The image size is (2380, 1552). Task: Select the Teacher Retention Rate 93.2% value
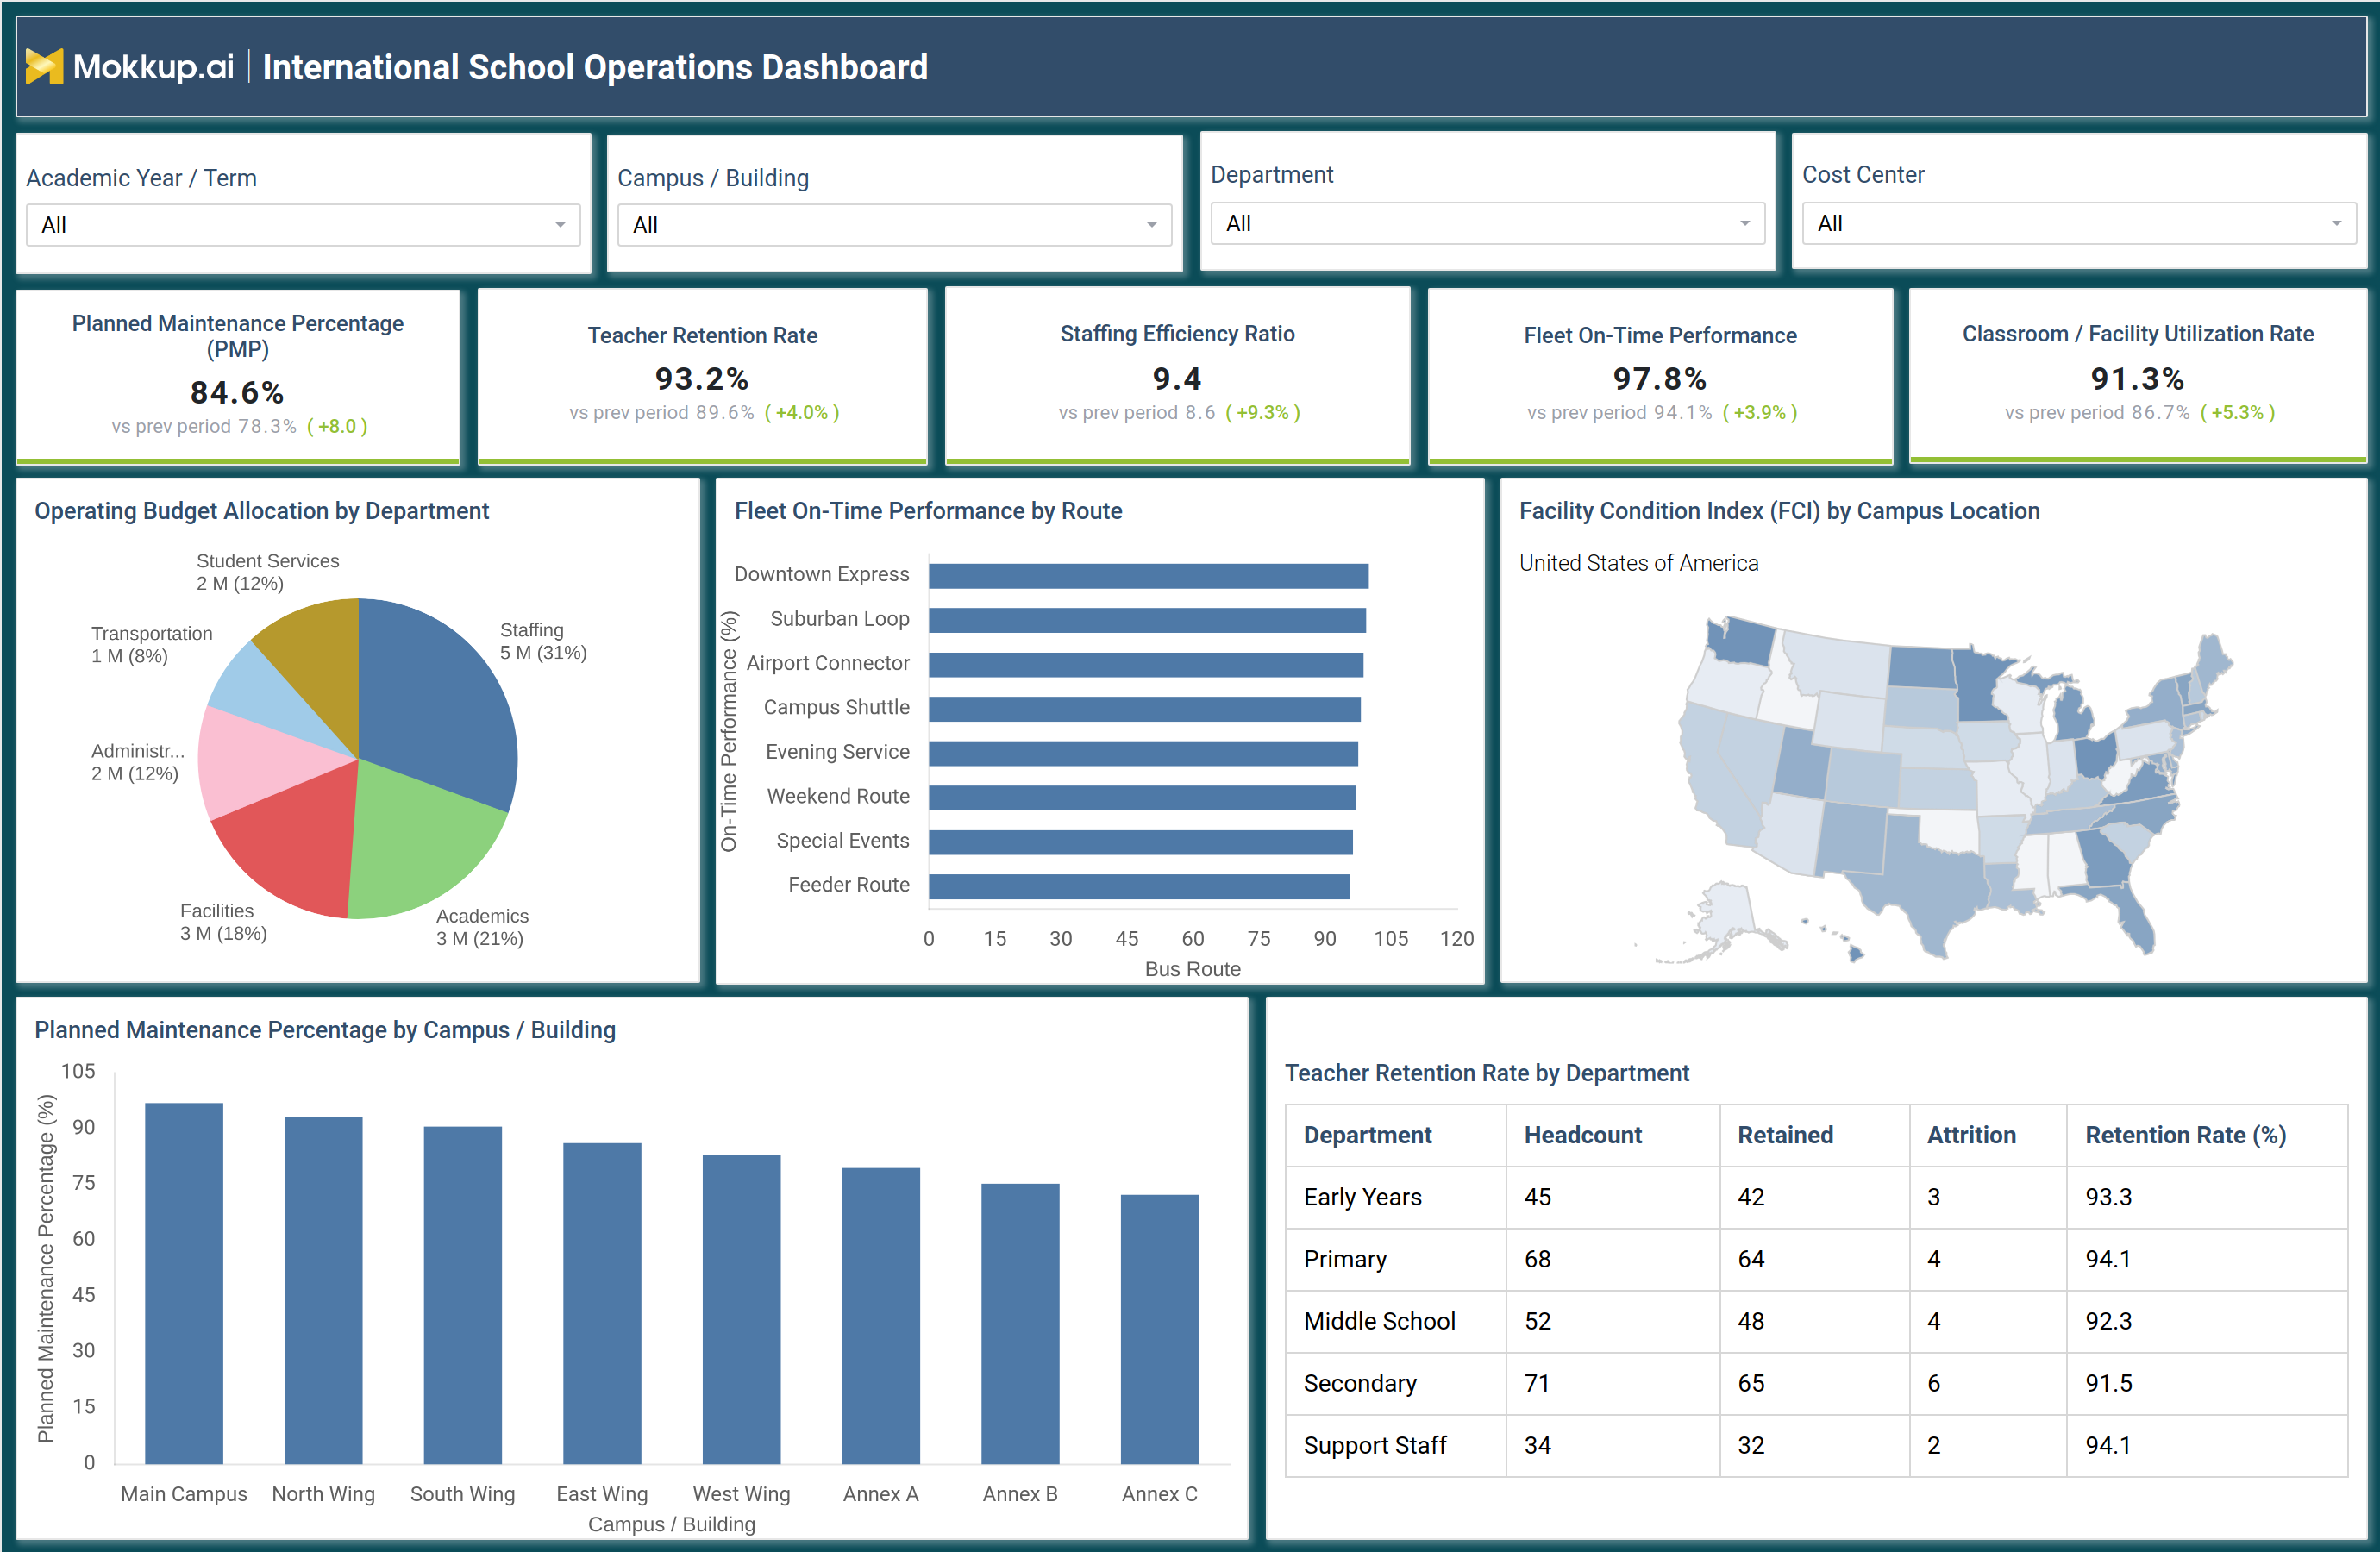702,379
